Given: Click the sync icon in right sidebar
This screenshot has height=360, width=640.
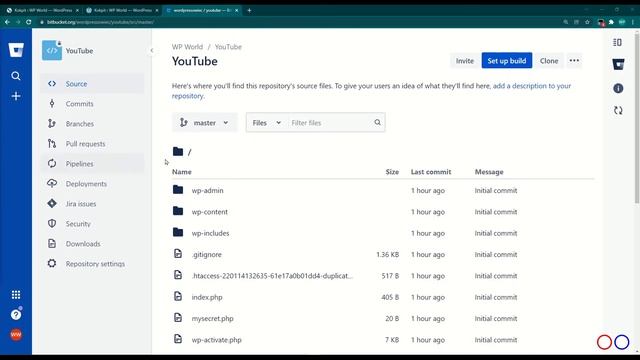Looking at the screenshot, I should tap(618, 110).
